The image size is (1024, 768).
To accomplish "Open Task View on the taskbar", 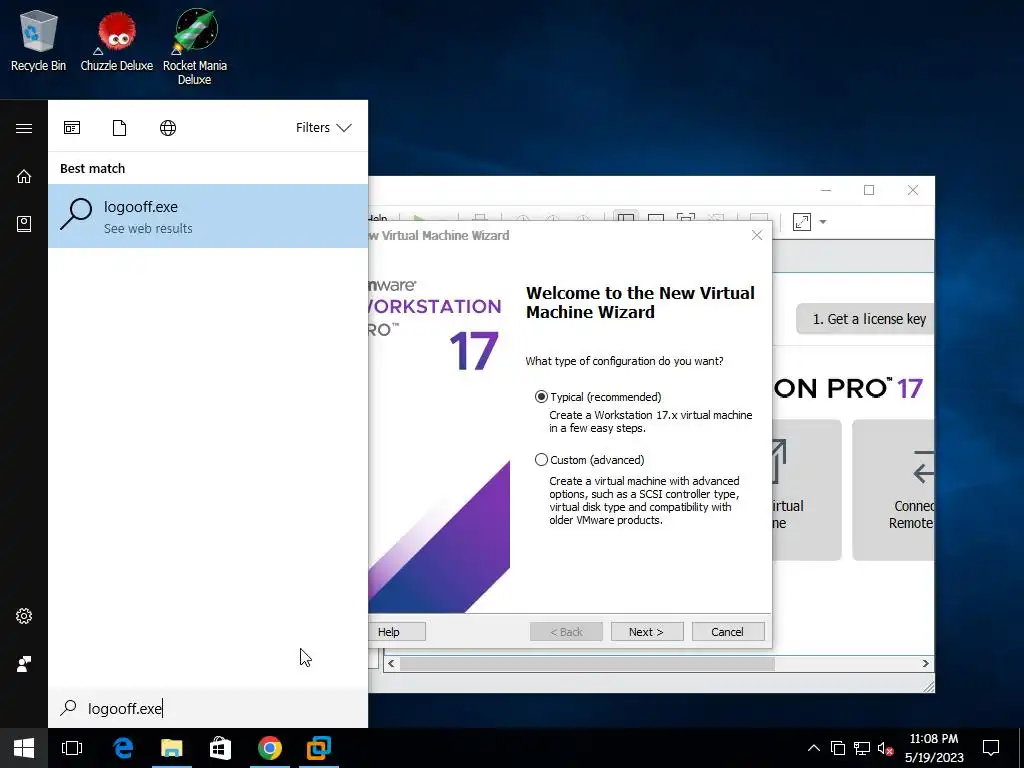I will [72, 748].
